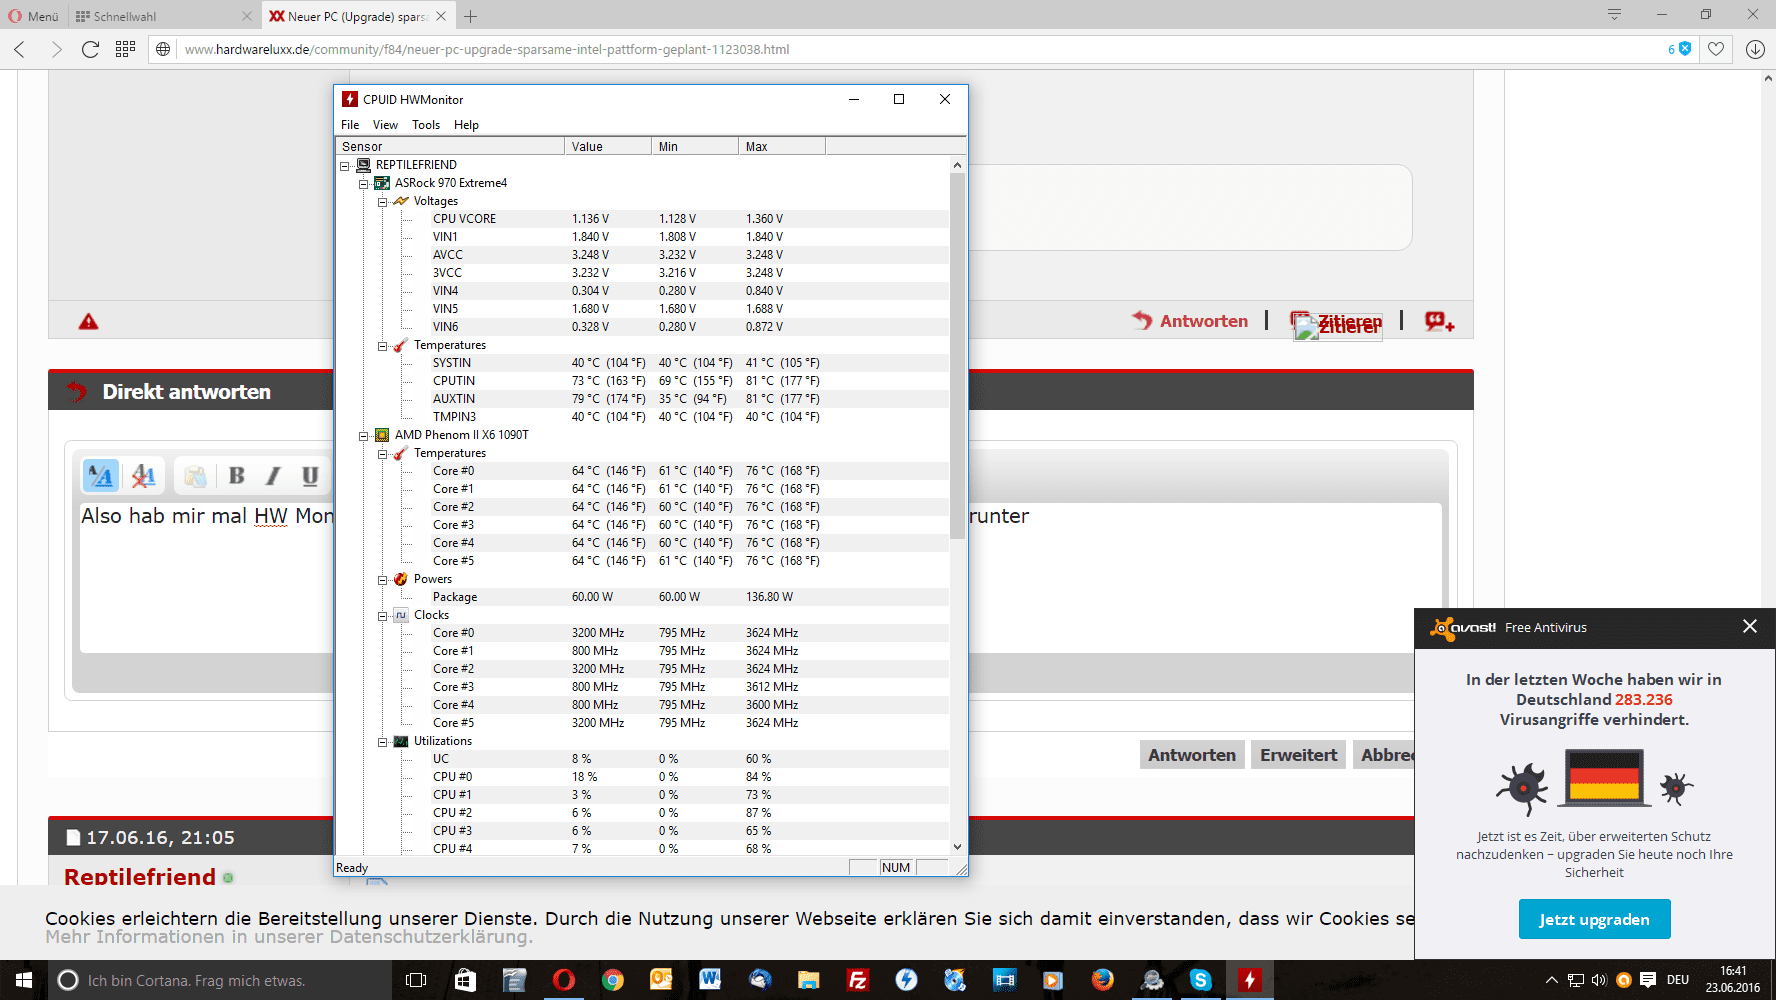This screenshot has height=1000, width=1776.
Task: Click the Reptilefriend username link
Action: click(140, 876)
